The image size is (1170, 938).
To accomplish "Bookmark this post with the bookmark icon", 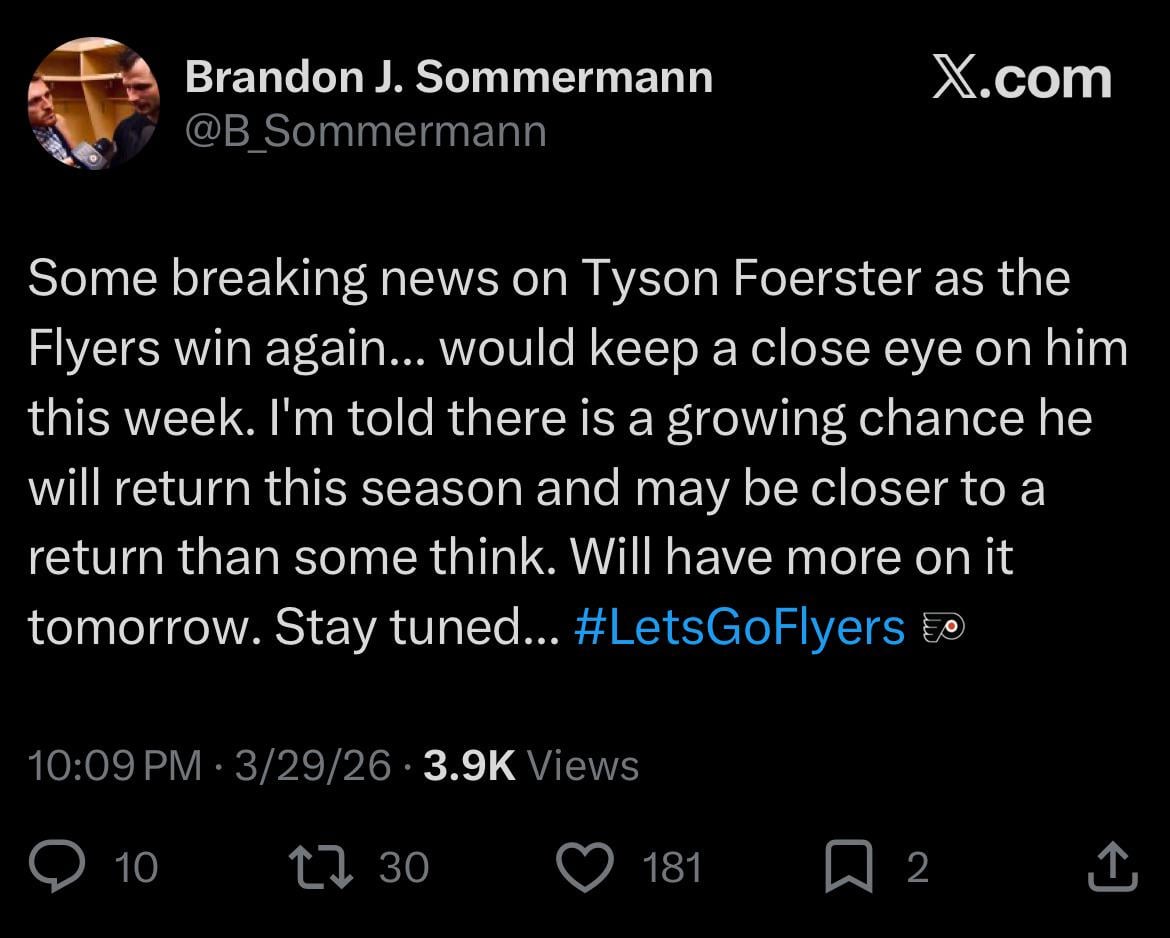I will coord(849,867).
